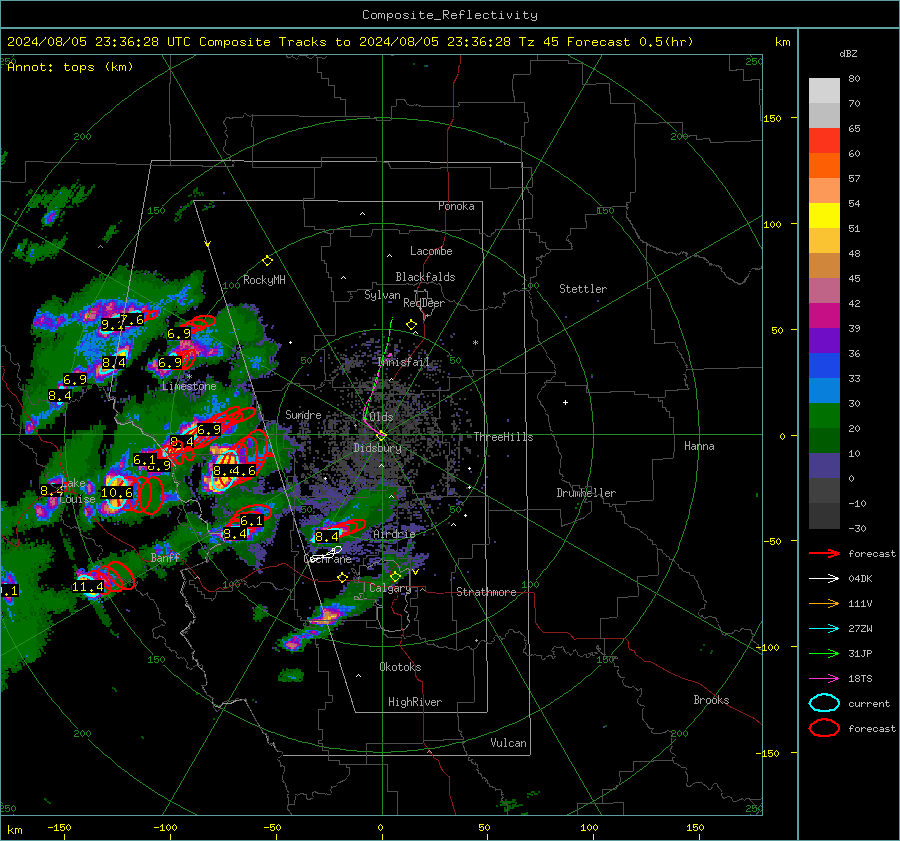This screenshot has width=900, height=841.
Task: Click the -30 value on dBZ scale
Action: tap(857, 528)
